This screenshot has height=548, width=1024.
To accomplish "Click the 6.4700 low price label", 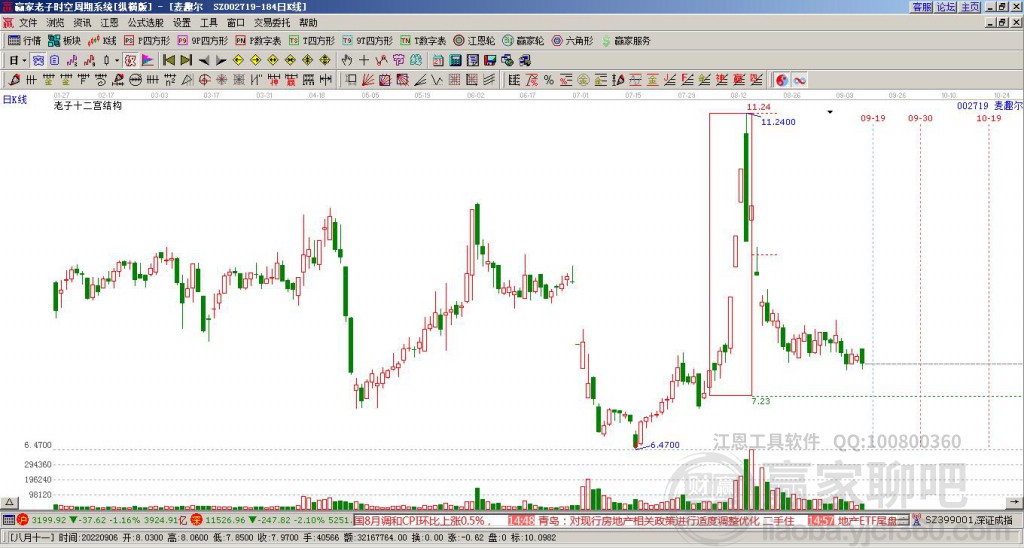I will [665, 445].
